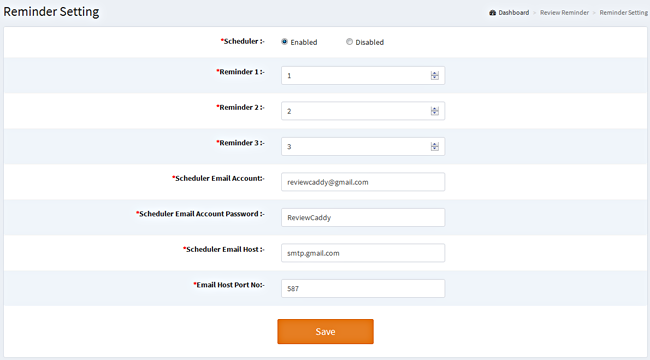
Task: Click the Reminder 2 spinner arrows
Action: coord(434,111)
